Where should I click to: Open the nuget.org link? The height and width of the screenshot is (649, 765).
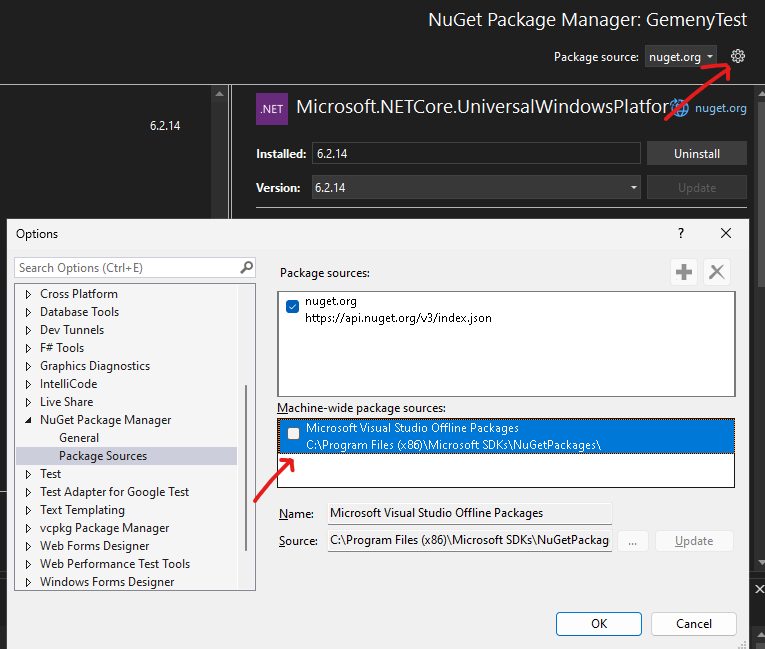721,108
